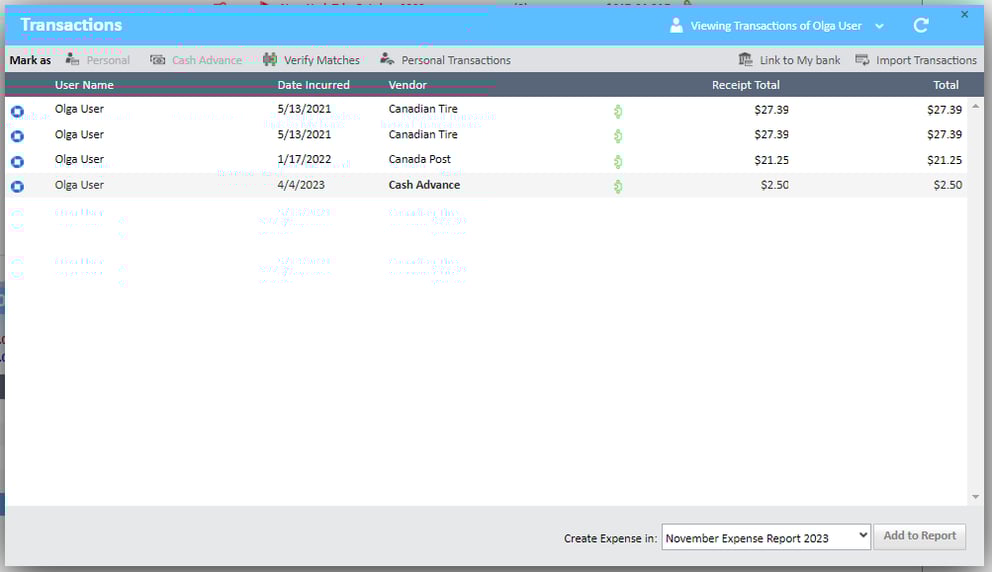This screenshot has height=572, width=992.
Task: Click the Import Transactions card icon
Action: click(x=862, y=59)
